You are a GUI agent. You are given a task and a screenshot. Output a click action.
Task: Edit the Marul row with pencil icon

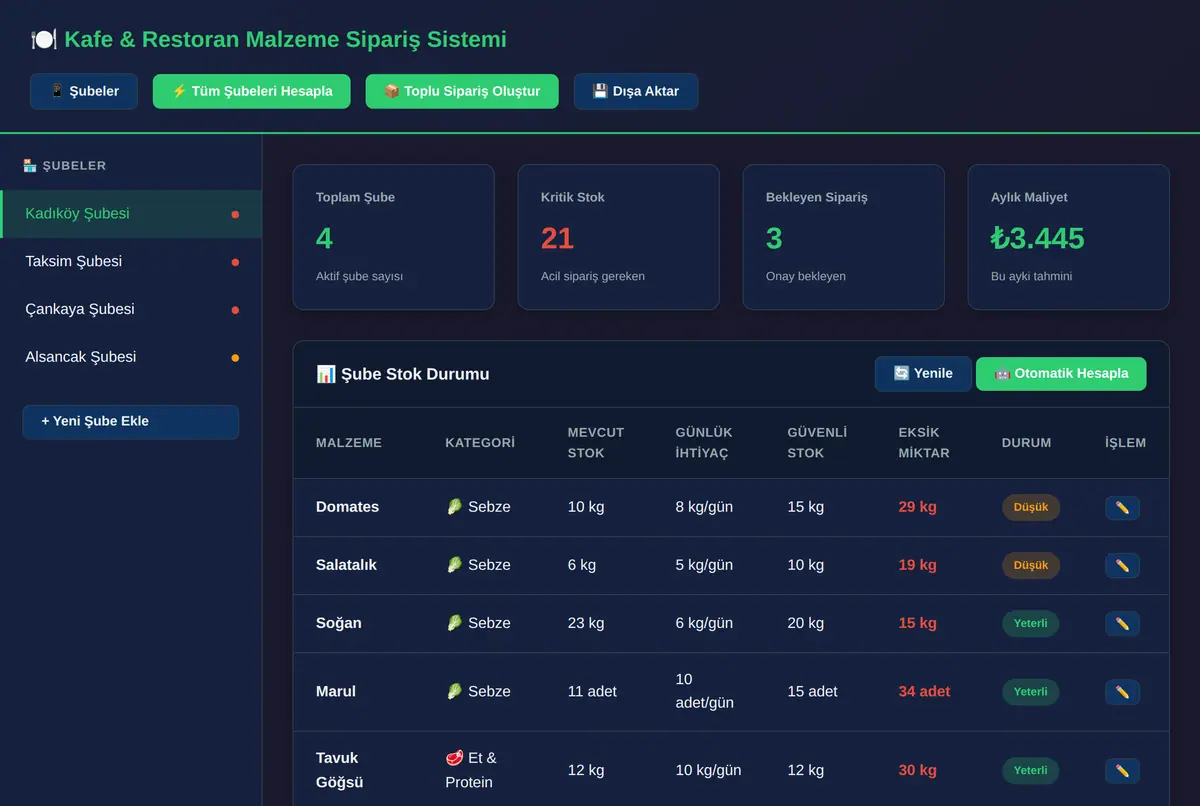pyautogui.click(x=1122, y=692)
